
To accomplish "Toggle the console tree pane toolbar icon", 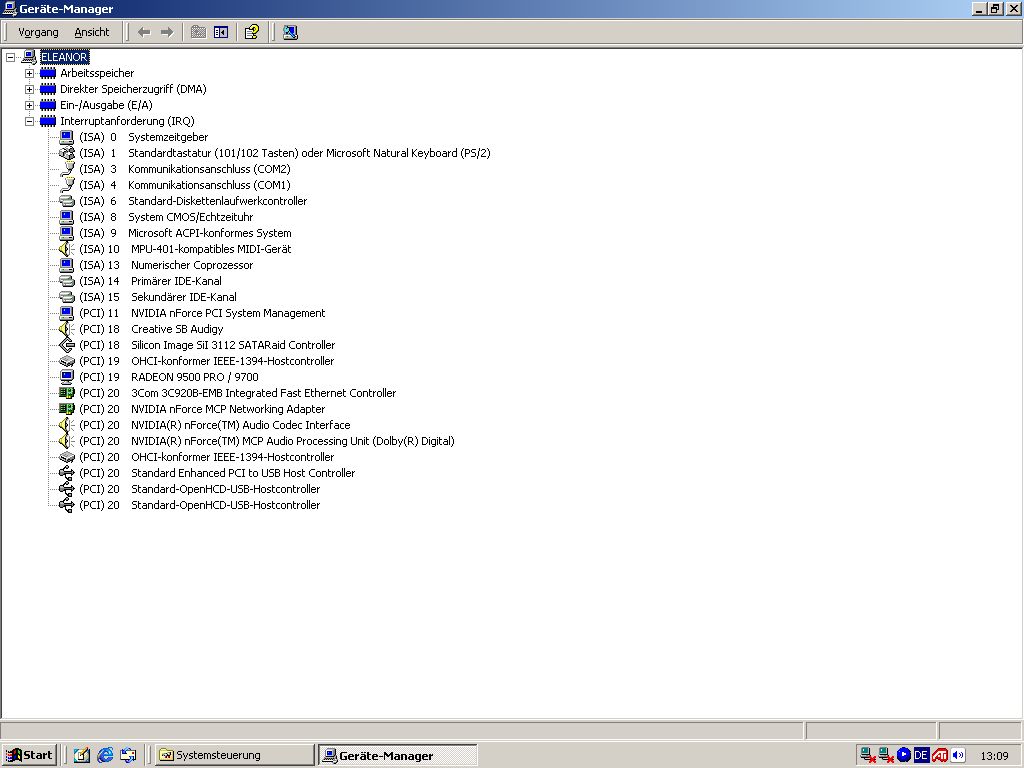I will click(221, 32).
